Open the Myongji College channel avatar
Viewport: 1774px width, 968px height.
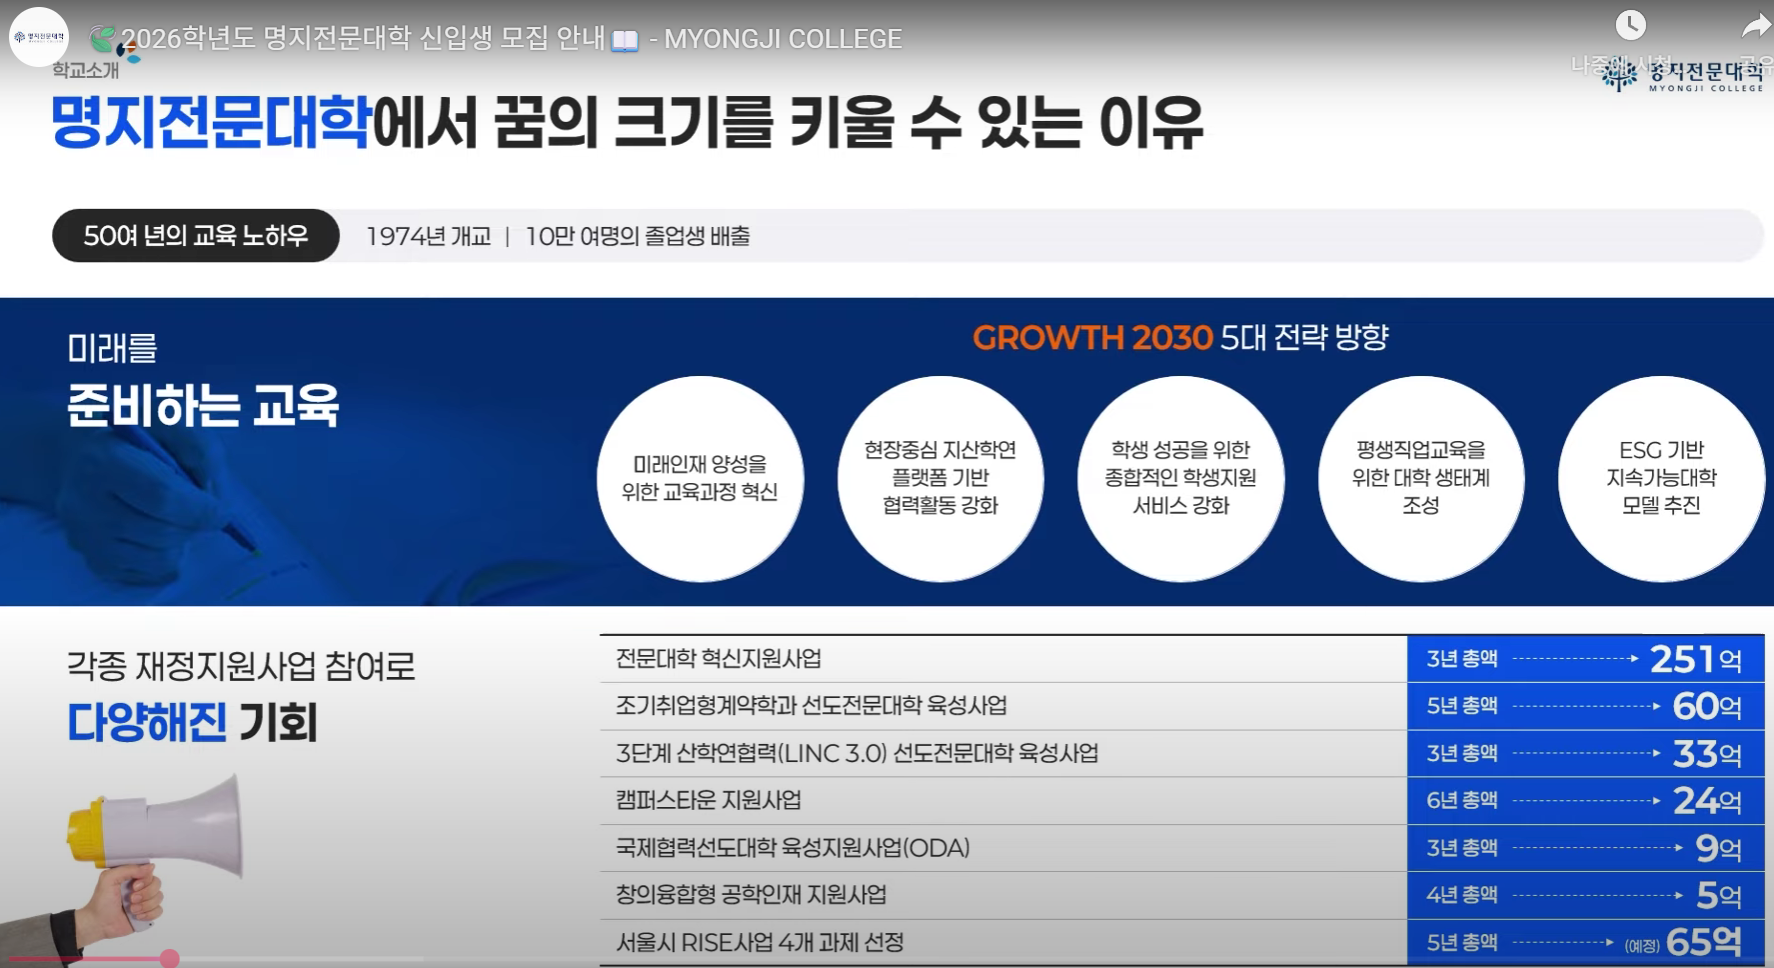39,37
